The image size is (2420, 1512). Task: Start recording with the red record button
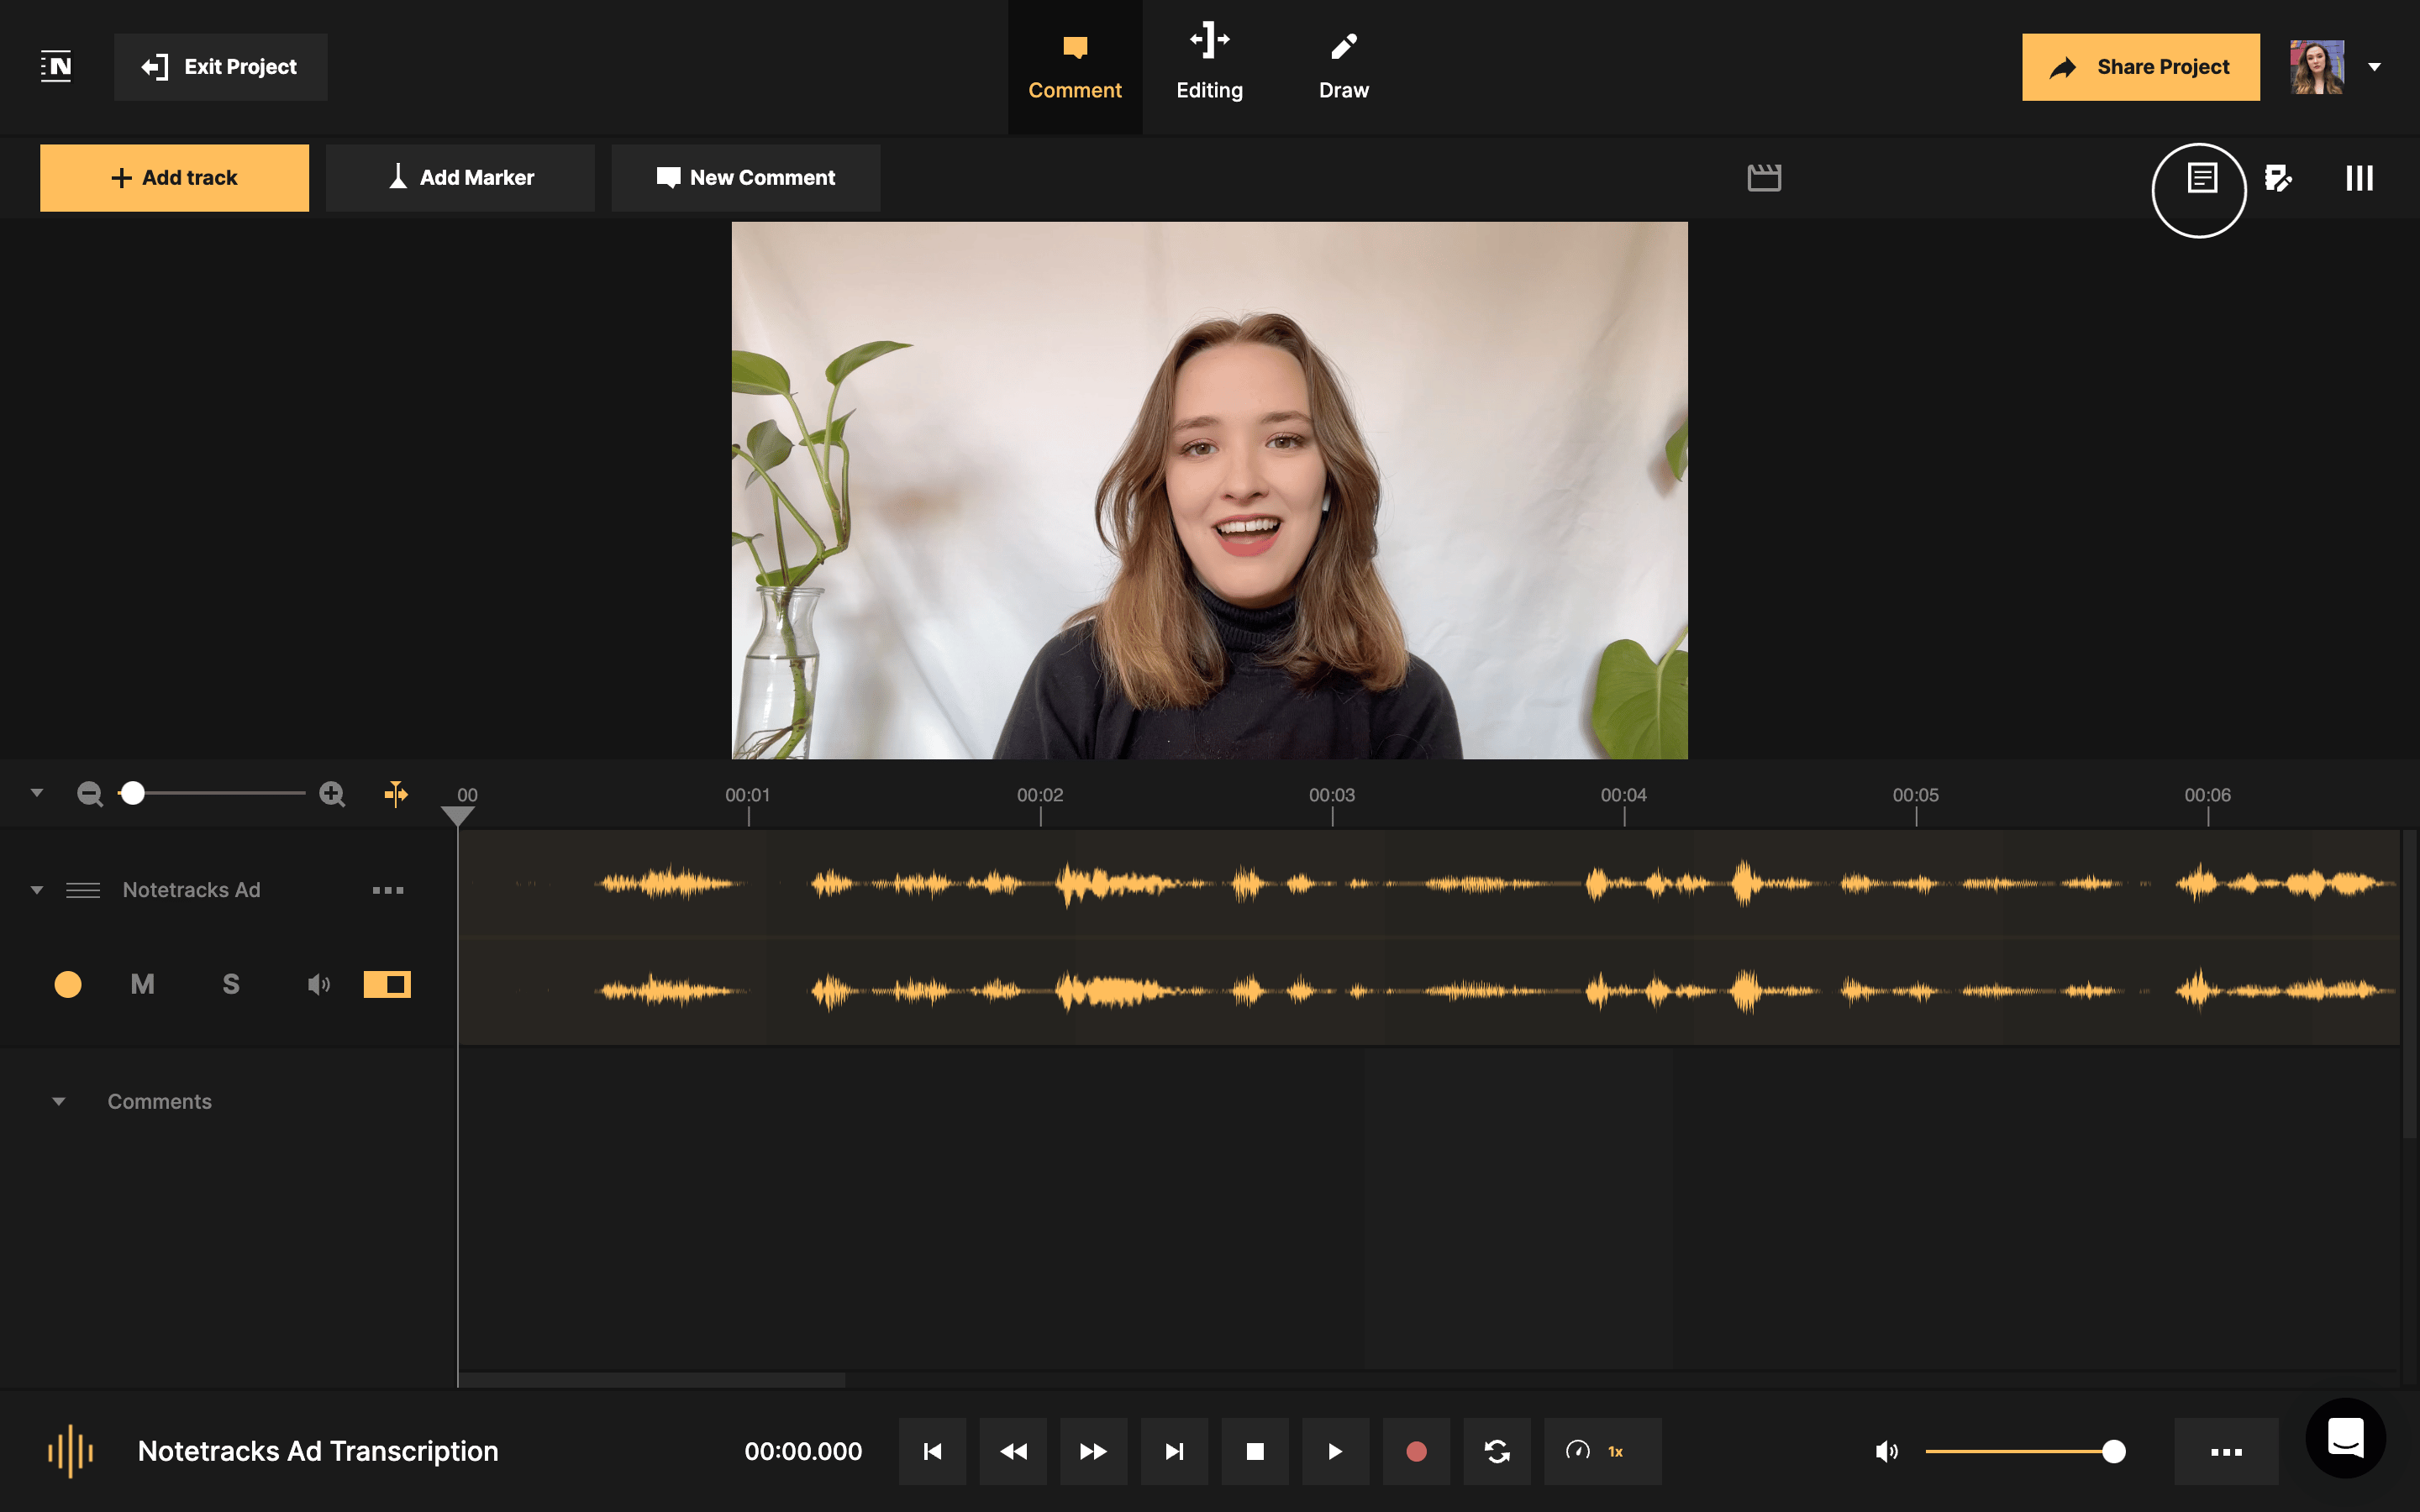(x=1416, y=1451)
